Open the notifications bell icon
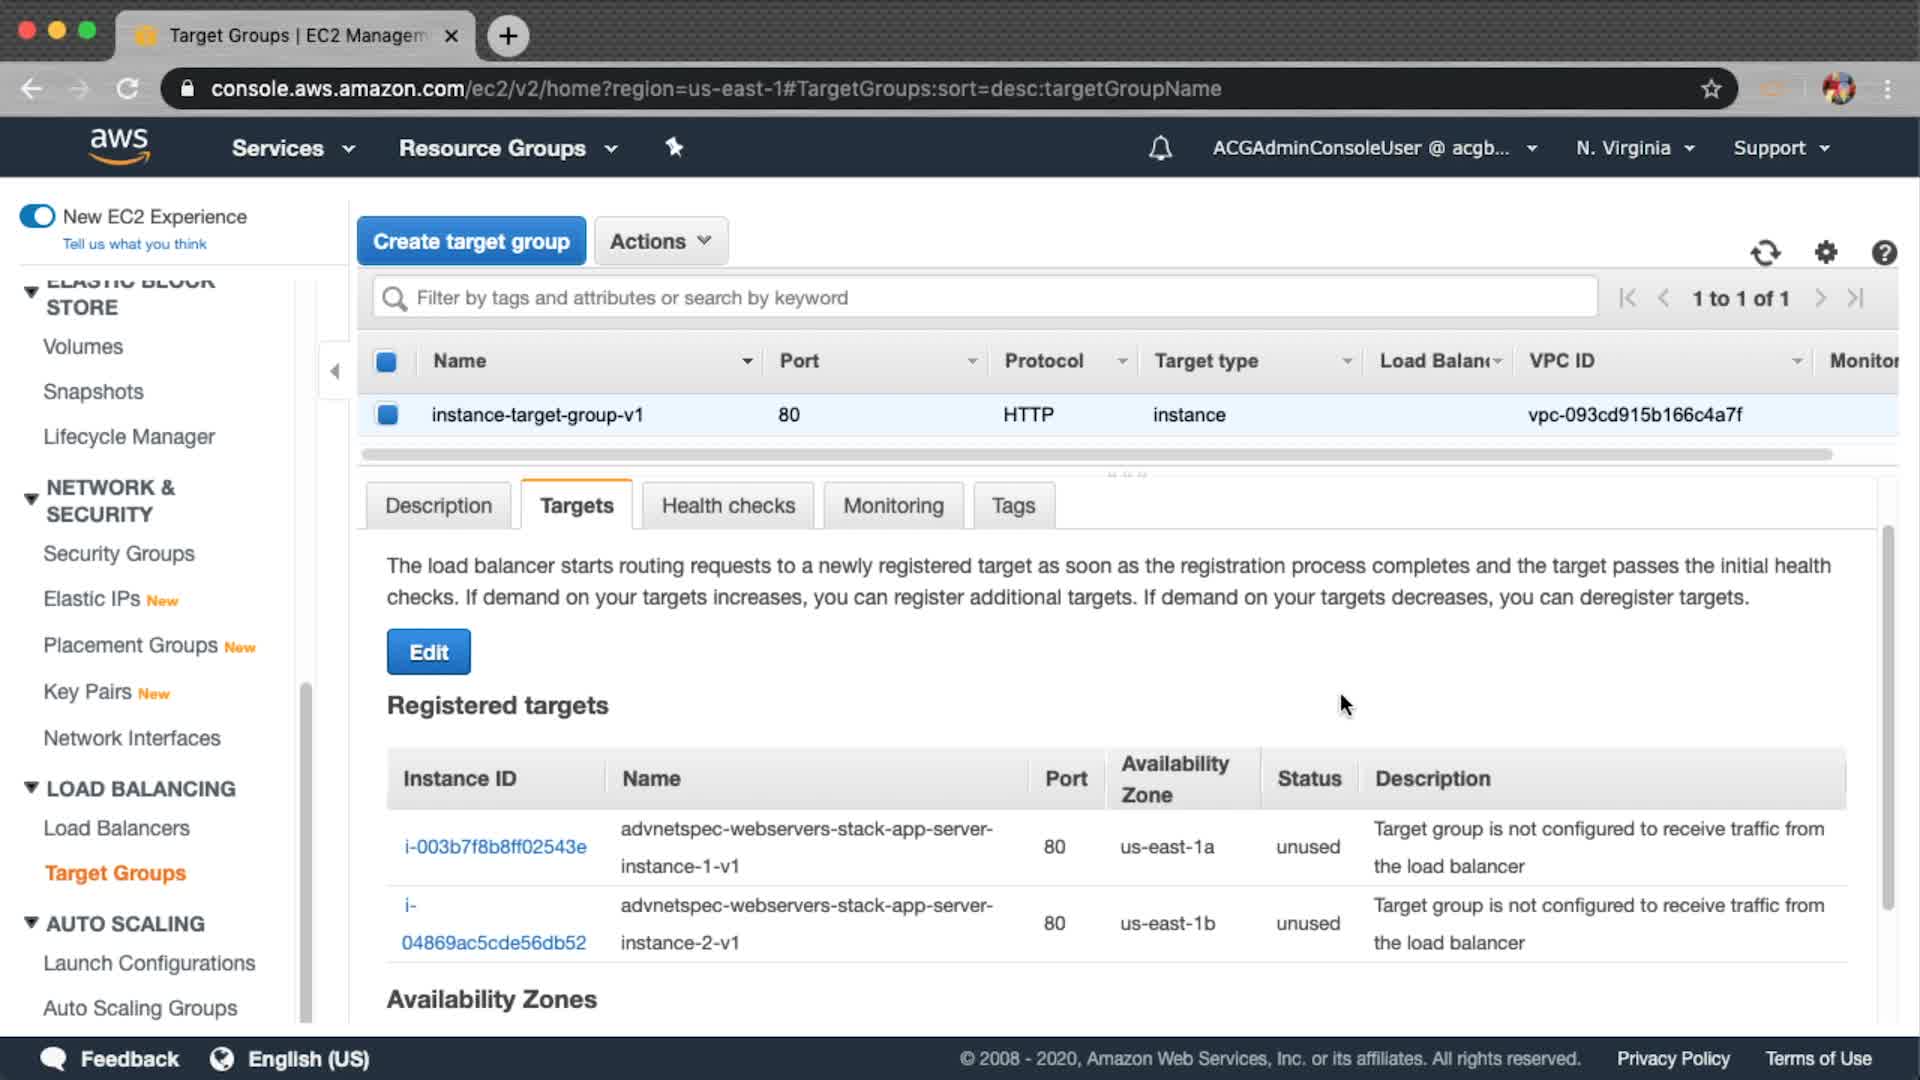 [1160, 148]
